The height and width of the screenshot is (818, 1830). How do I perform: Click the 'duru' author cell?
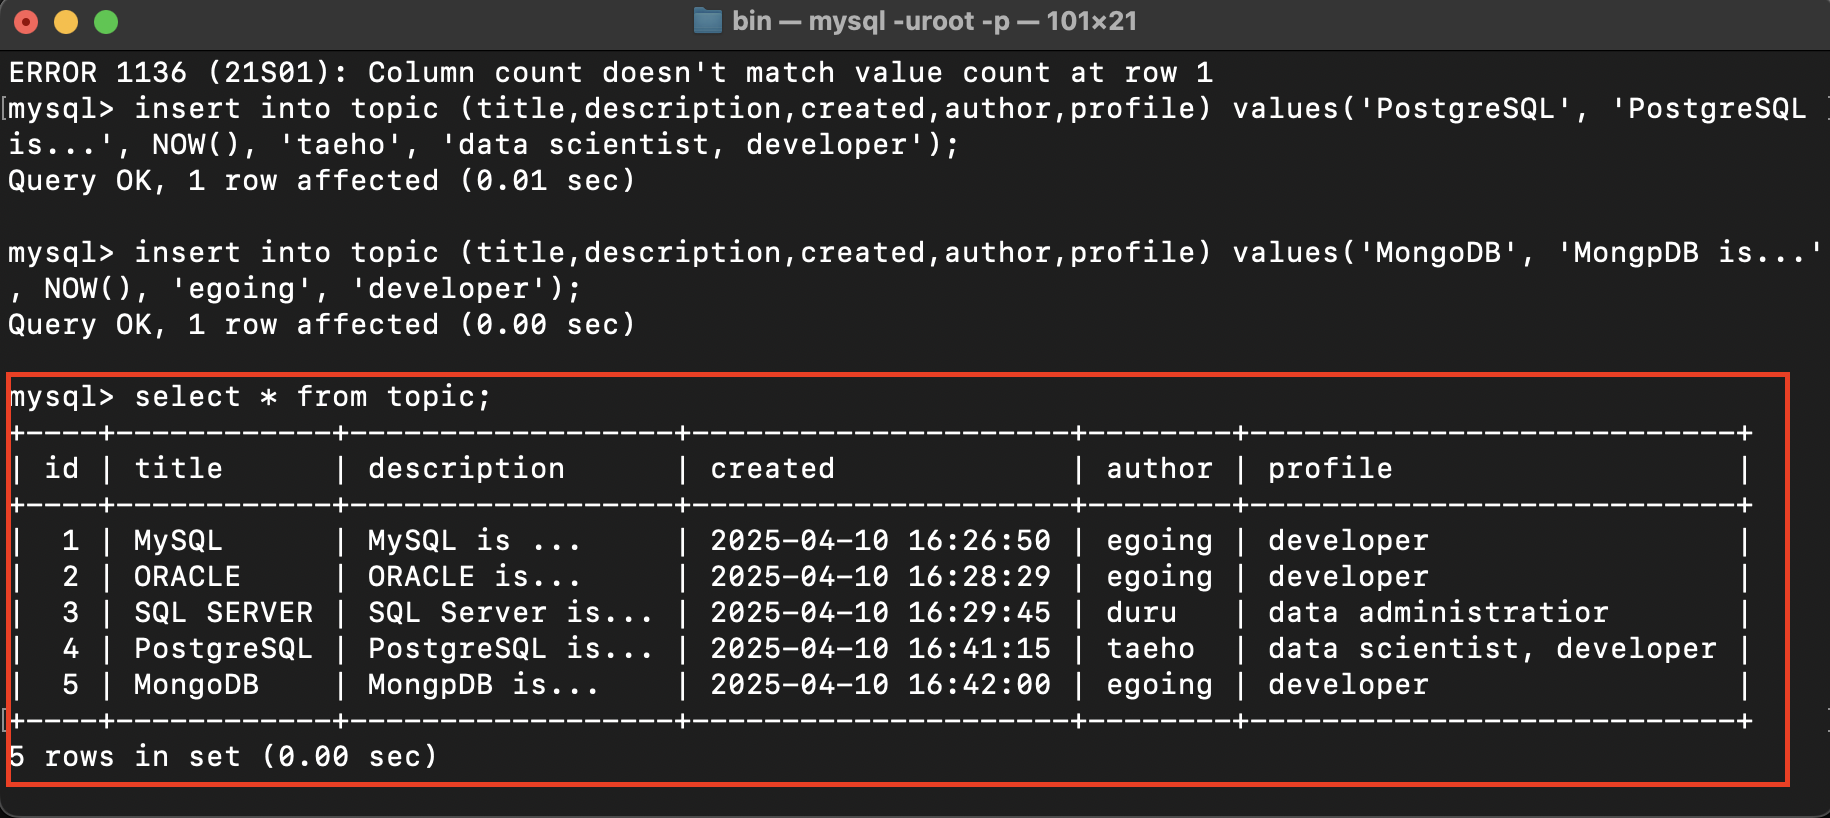[1141, 613]
